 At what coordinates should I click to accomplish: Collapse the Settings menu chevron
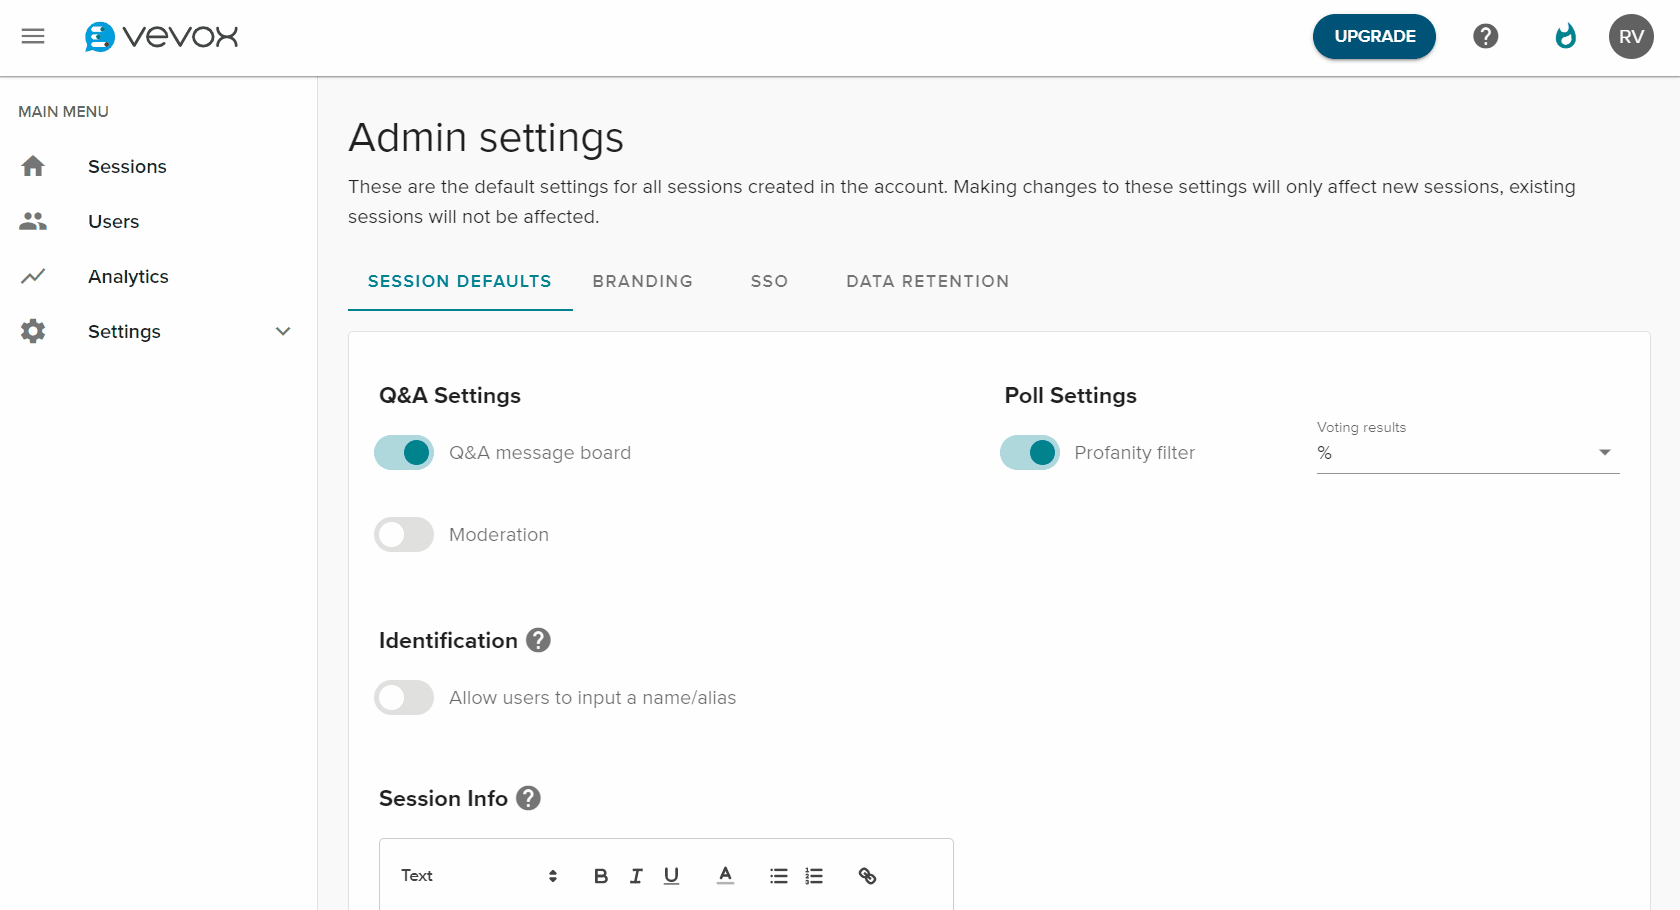tap(283, 331)
